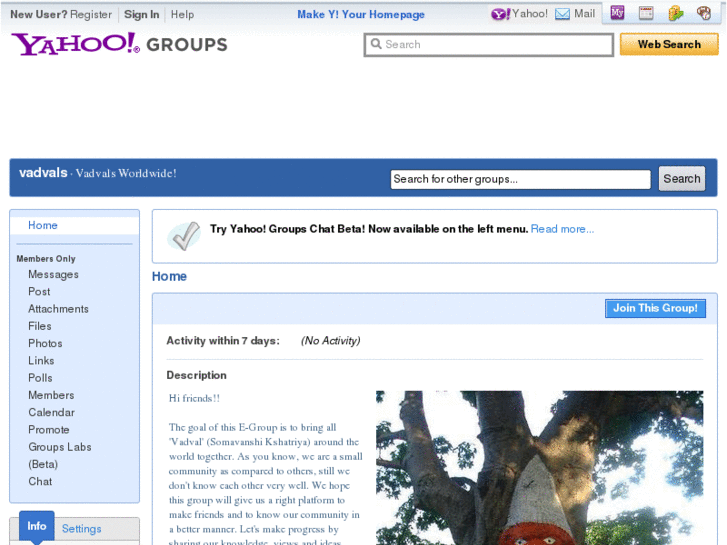Select Home in the left menu
Viewport: 727px width, 545px height.
(x=43, y=225)
